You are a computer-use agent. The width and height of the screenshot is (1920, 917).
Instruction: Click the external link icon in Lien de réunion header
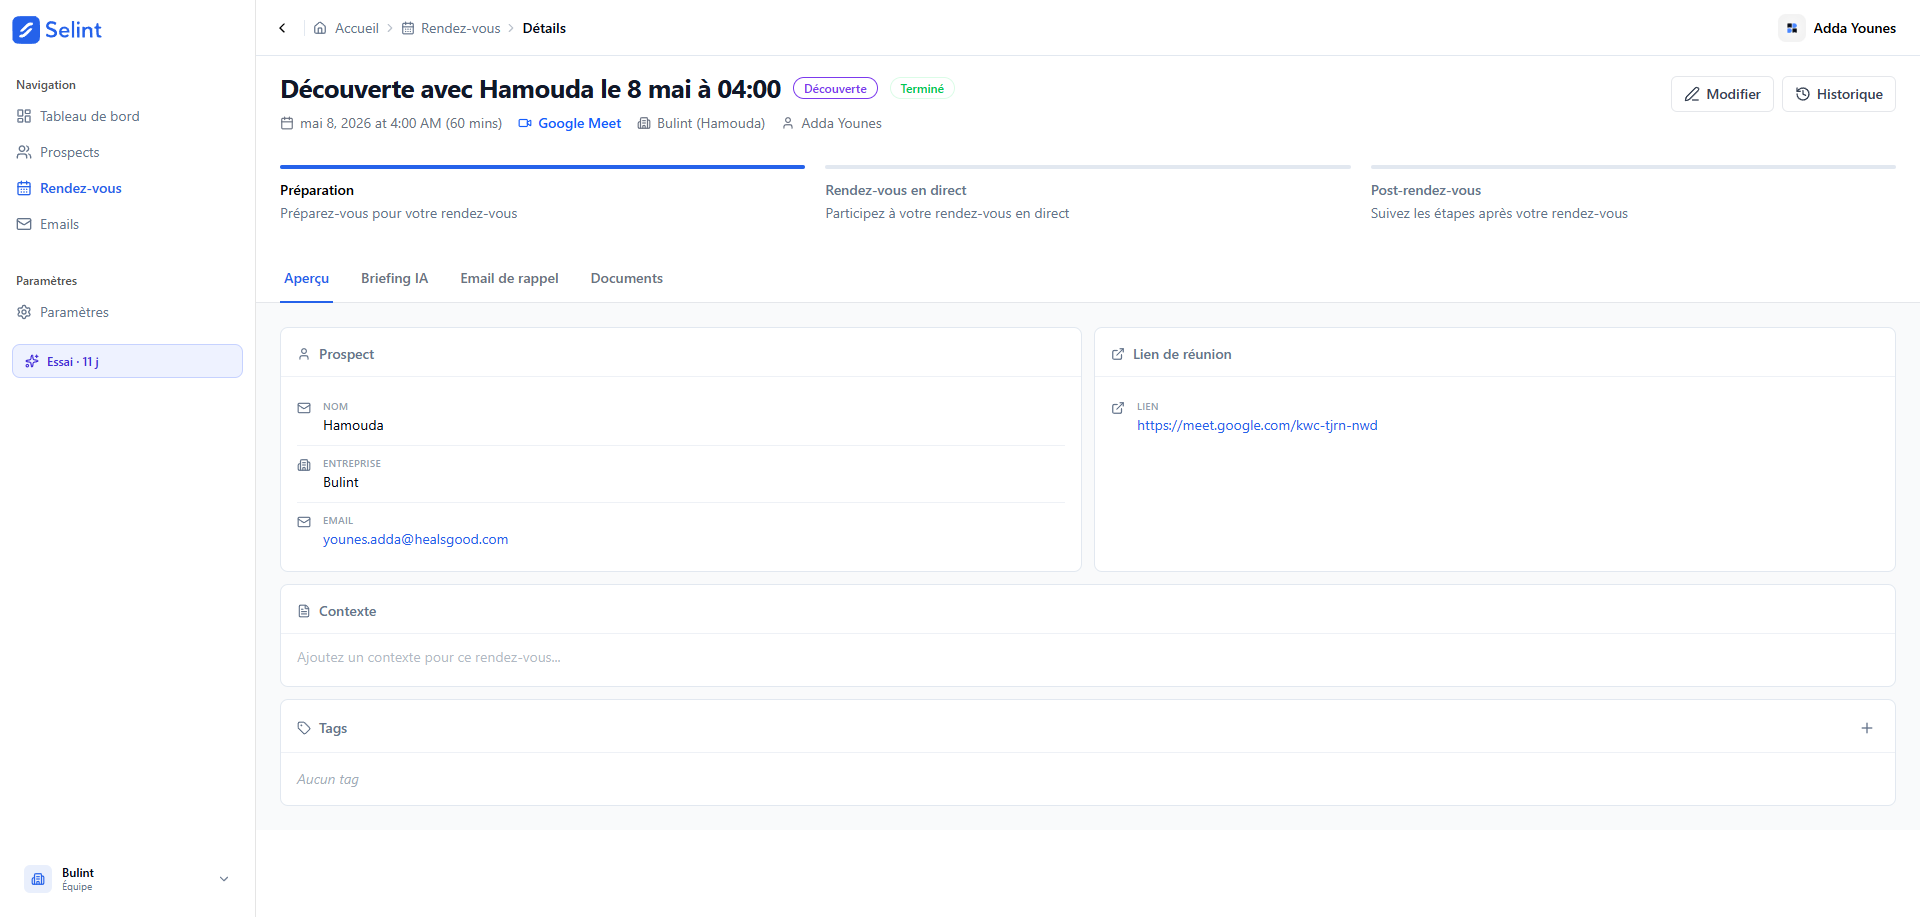[x=1118, y=354]
